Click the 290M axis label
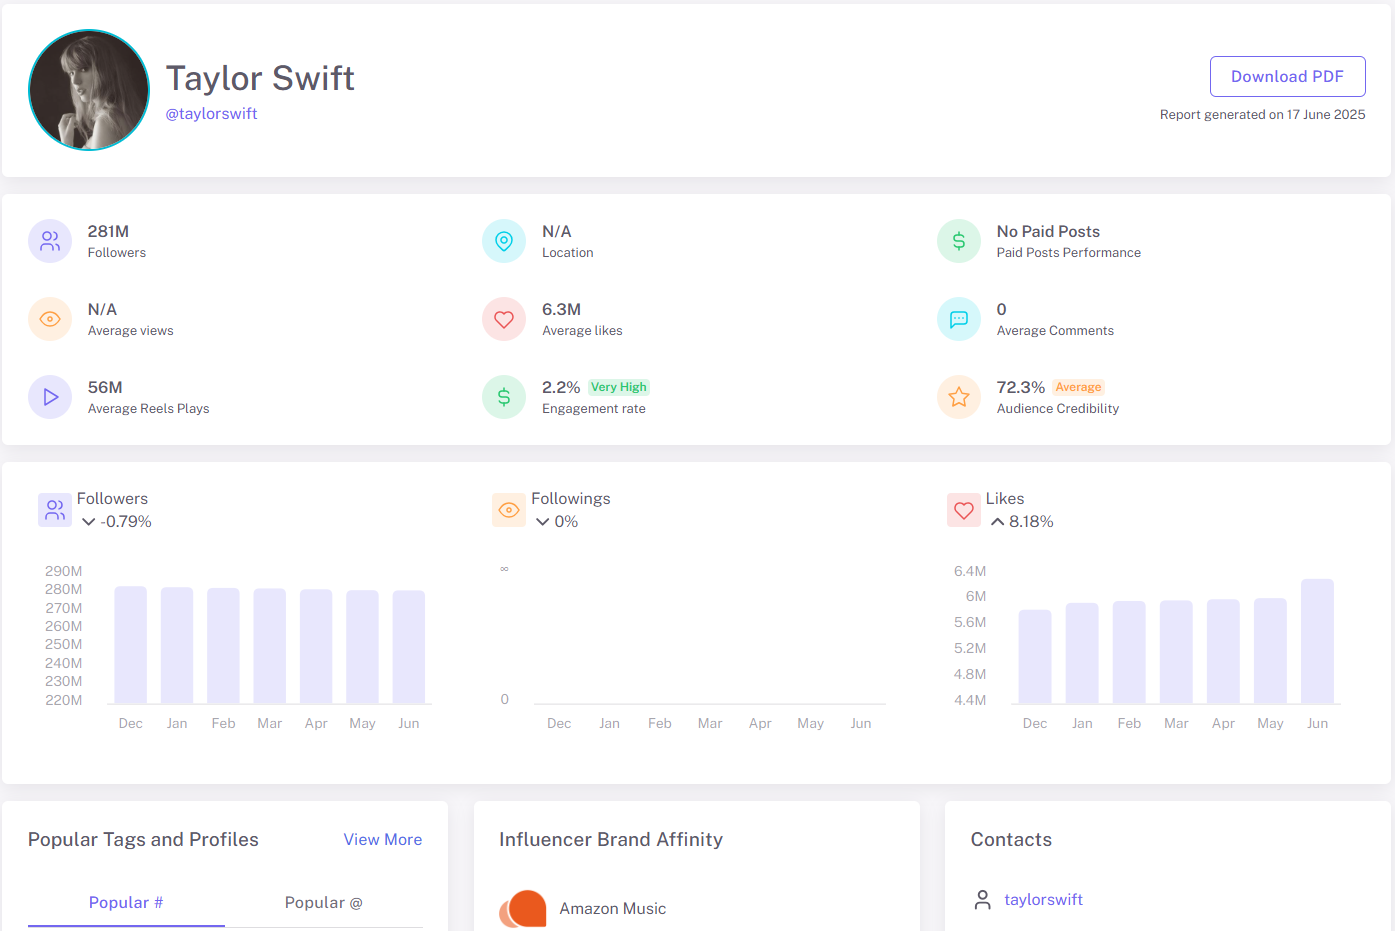This screenshot has height=931, width=1395. (64, 572)
